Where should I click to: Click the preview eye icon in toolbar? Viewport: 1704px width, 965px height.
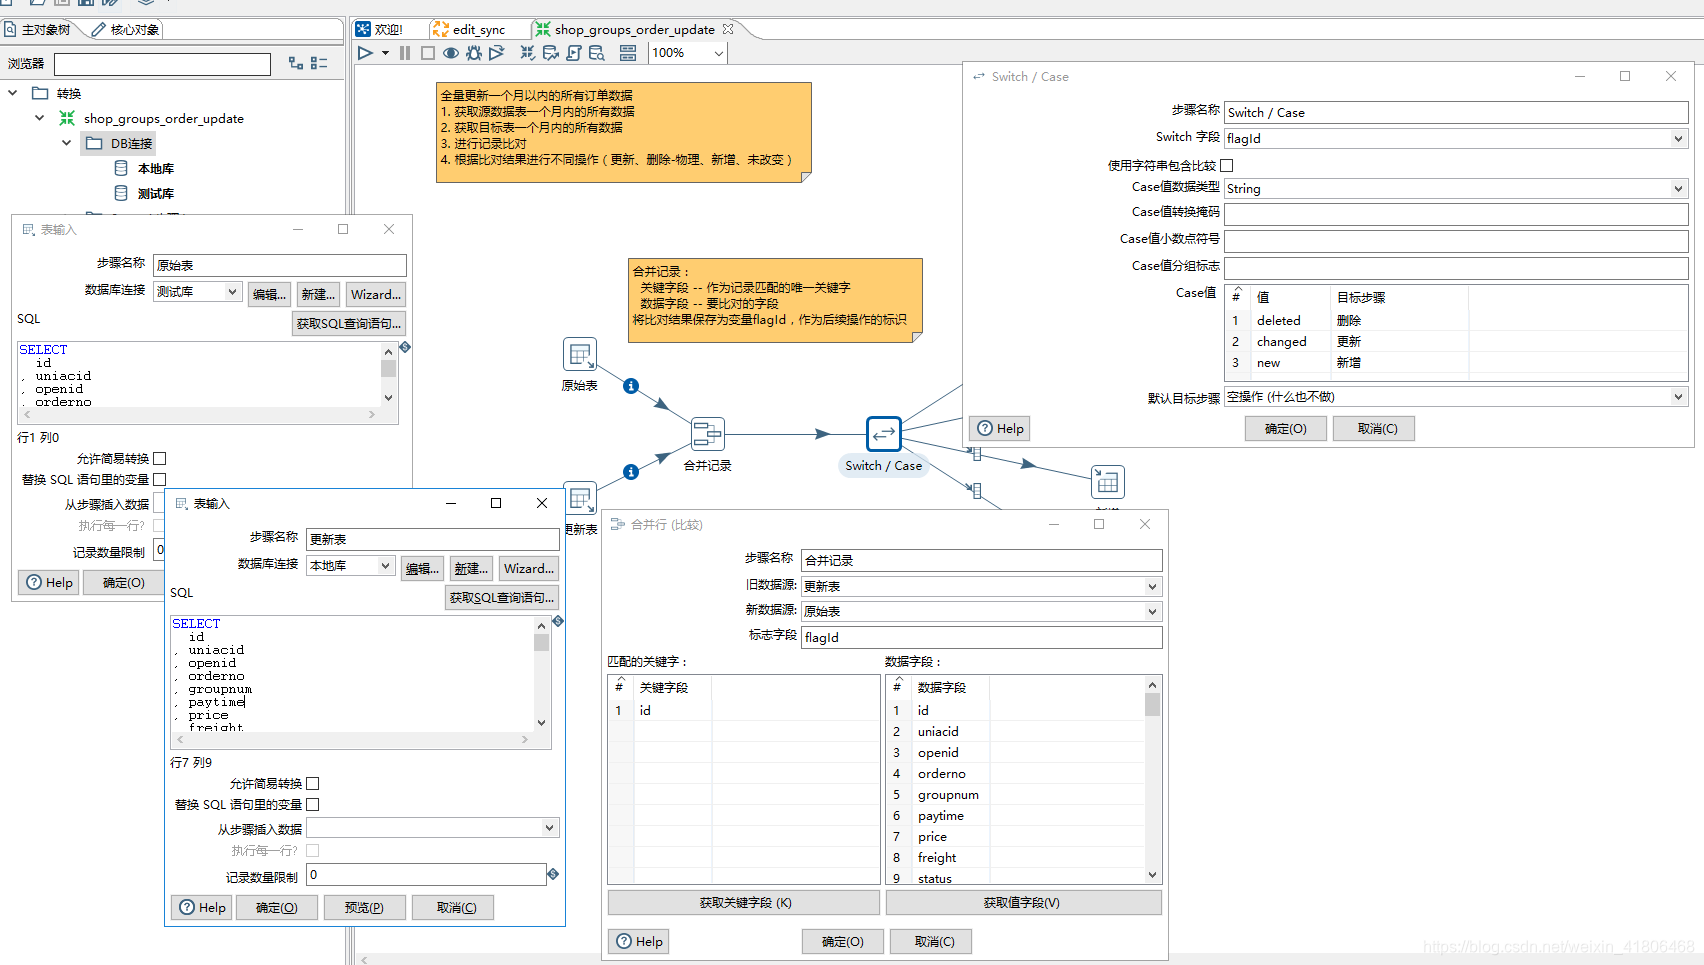[451, 53]
